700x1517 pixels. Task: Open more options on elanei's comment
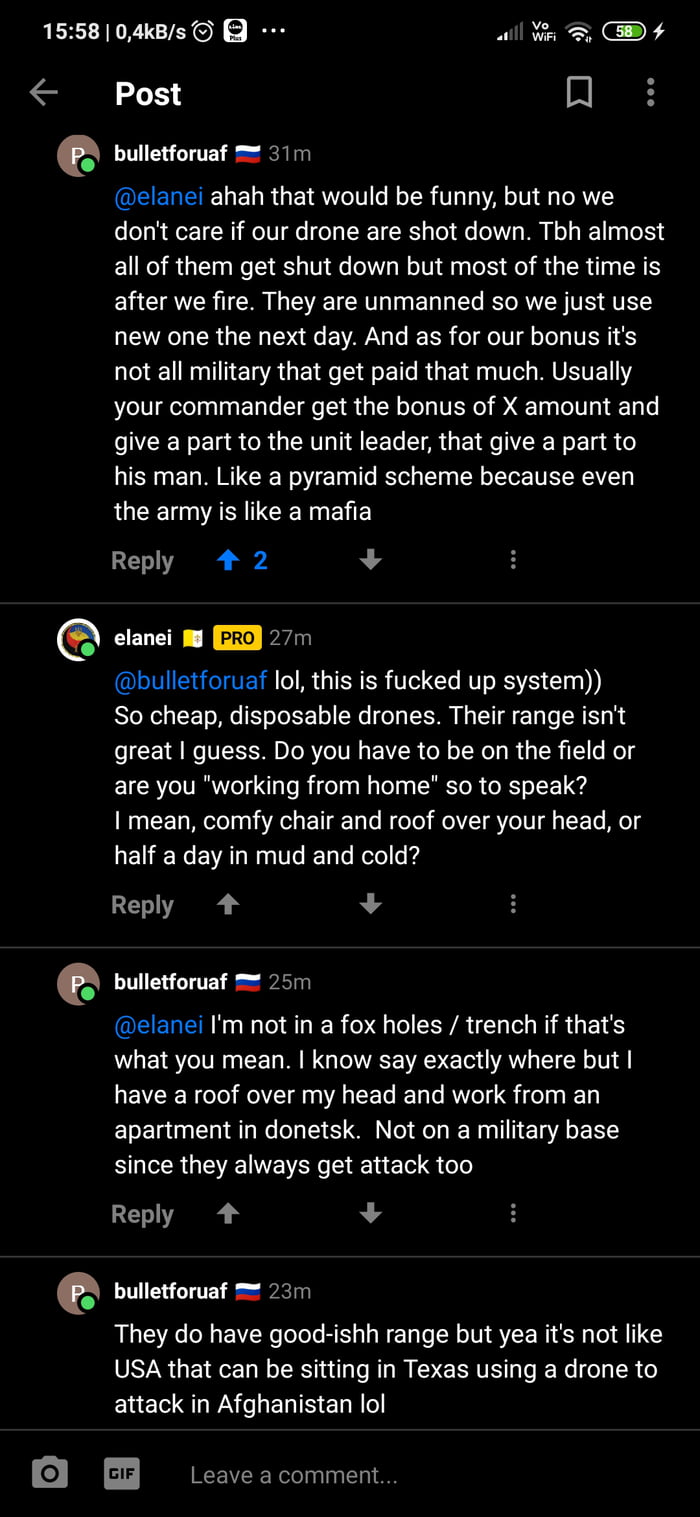513,905
